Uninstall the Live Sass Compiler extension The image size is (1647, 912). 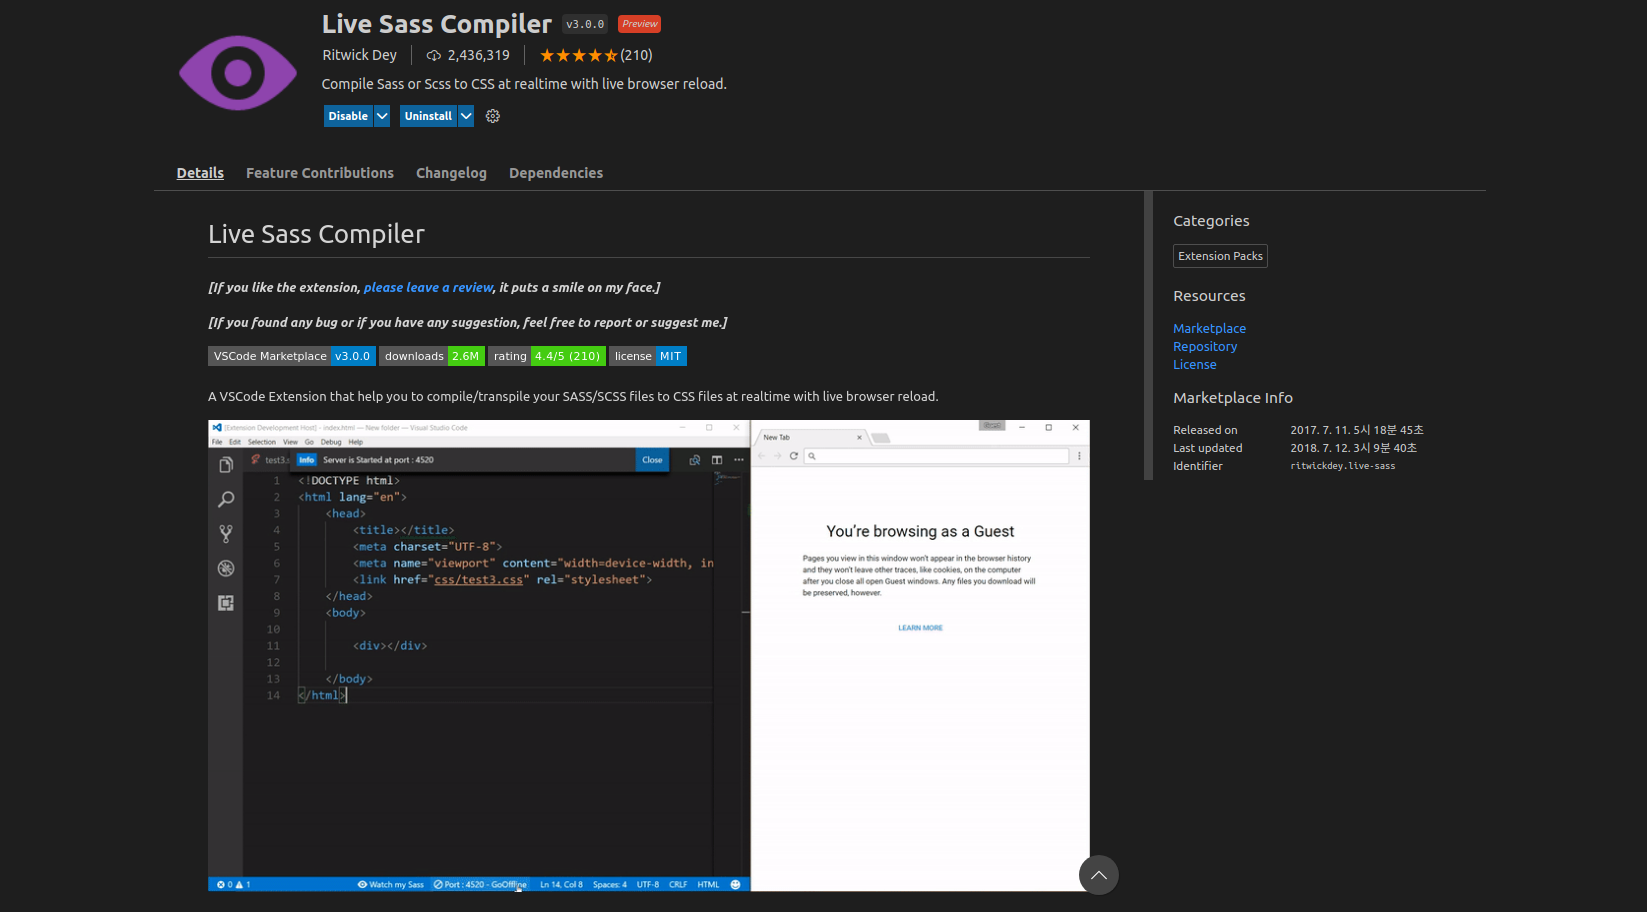tap(428, 116)
